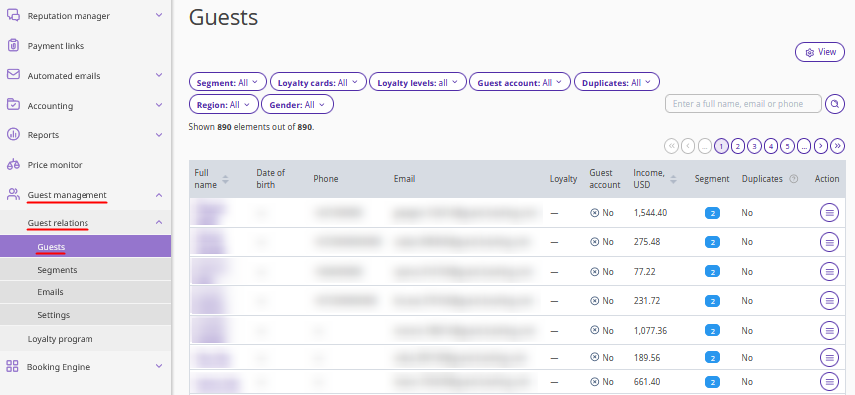Click the 661.40 income value
Screen dimensions: 855x395
click(x=647, y=382)
